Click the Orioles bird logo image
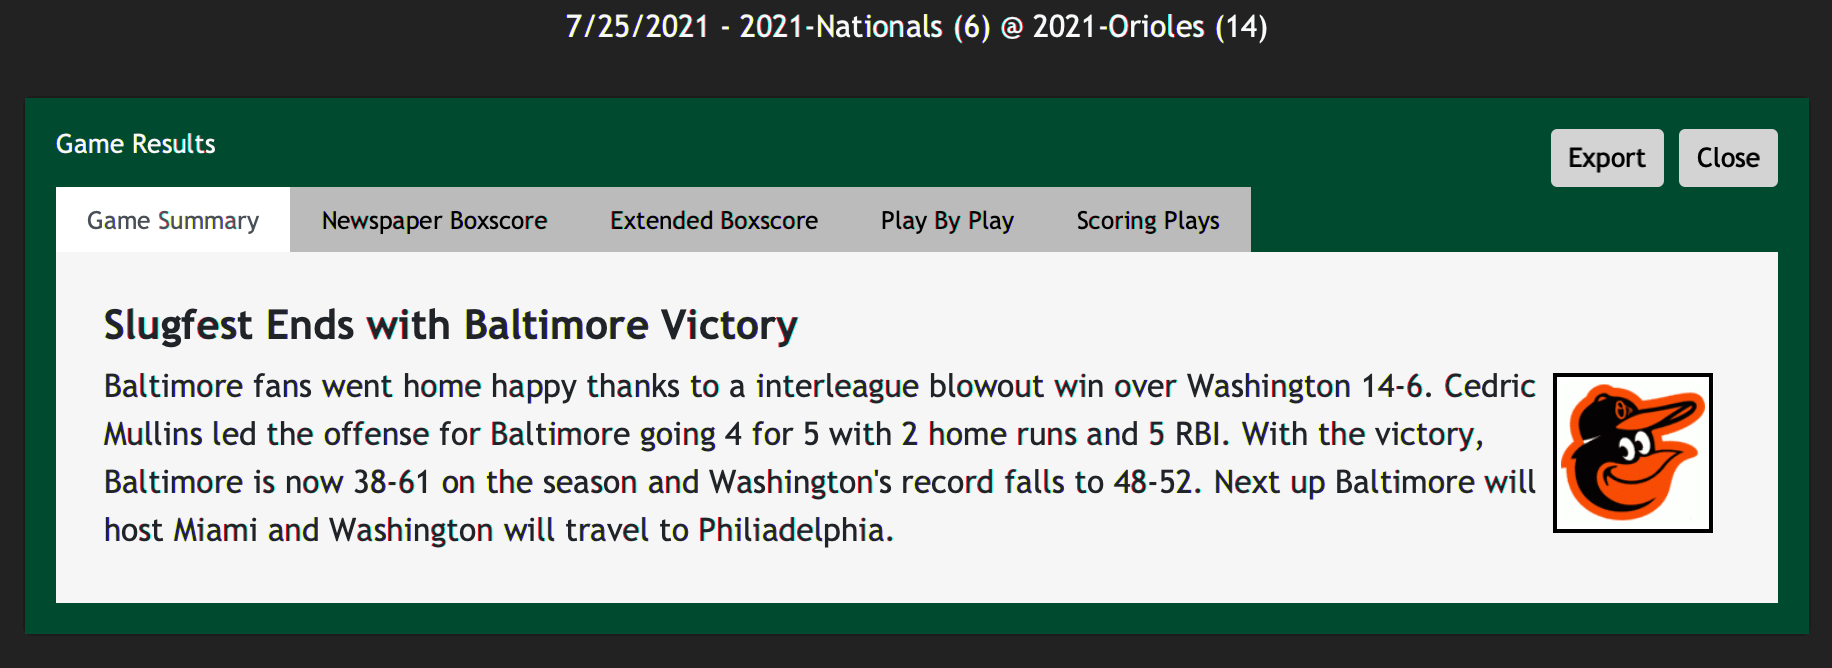The width and height of the screenshot is (1832, 668). pyautogui.click(x=1632, y=452)
